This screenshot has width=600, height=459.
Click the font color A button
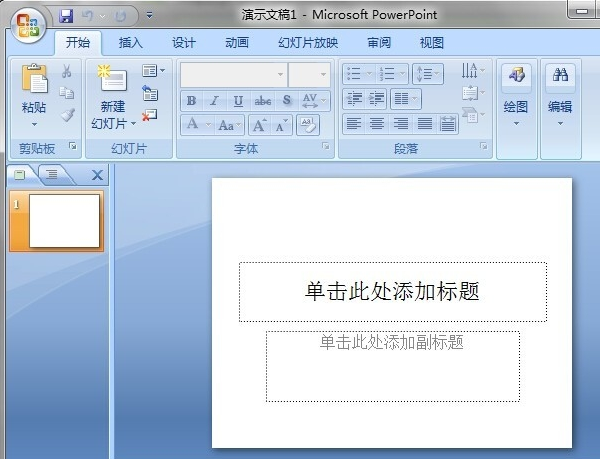pos(192,124)
